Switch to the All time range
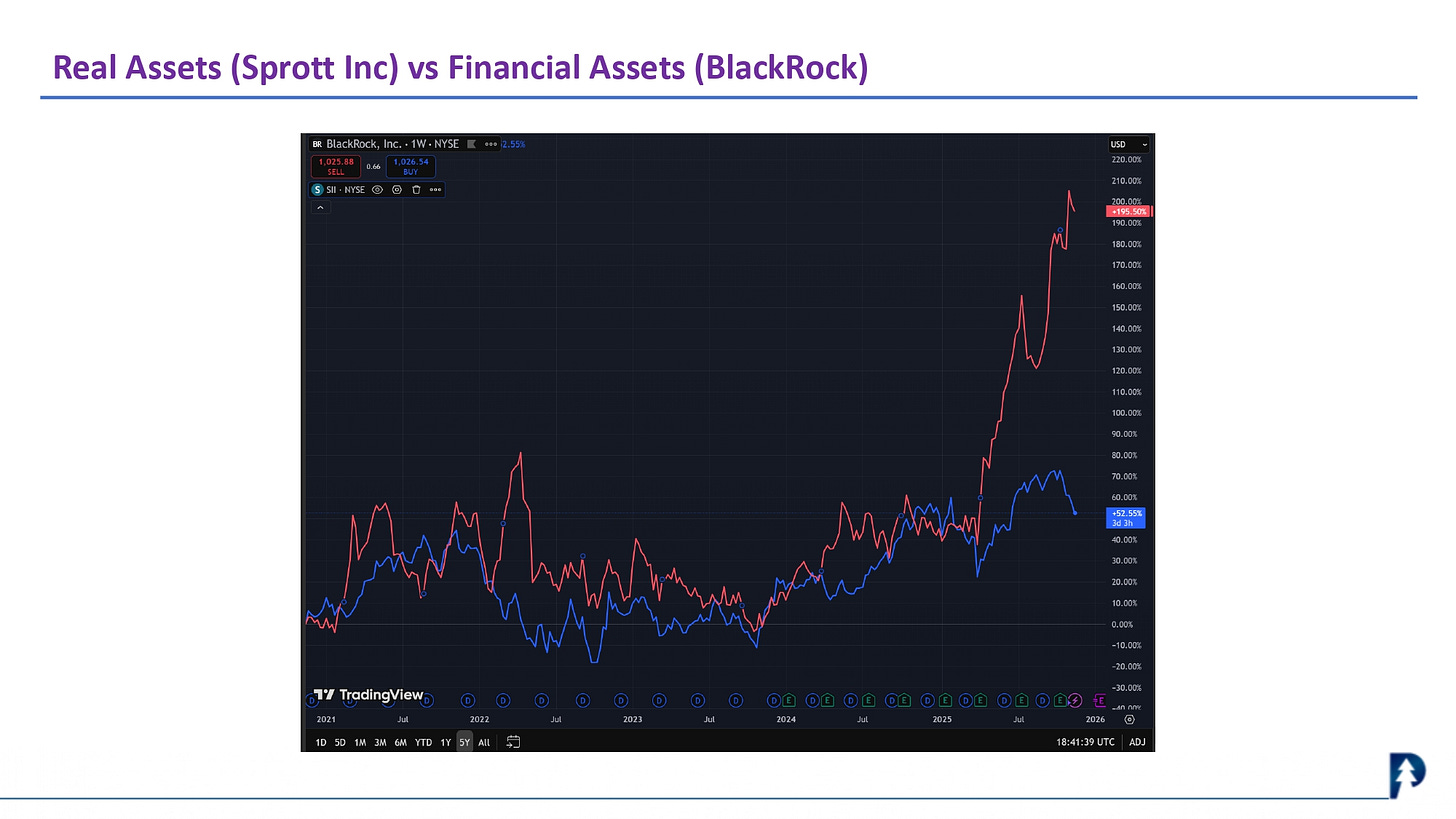This screenshot has width=1456, height=819. [484, 742]
